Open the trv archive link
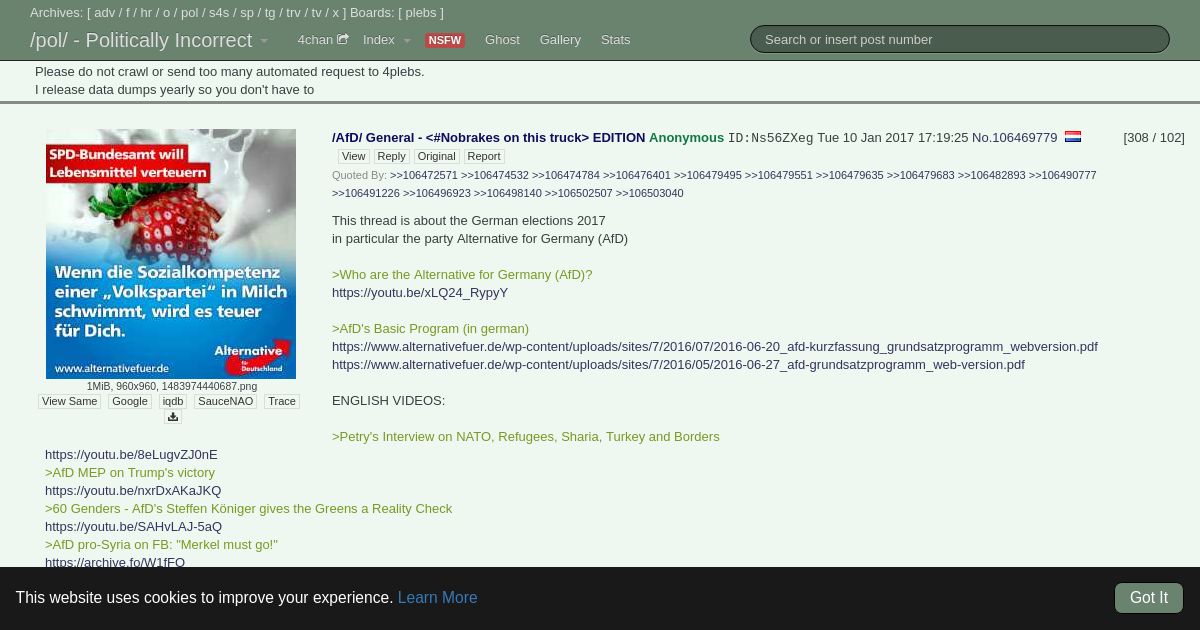The width and height of the screenshot is (1200, 630). click(x=294, y=13)
